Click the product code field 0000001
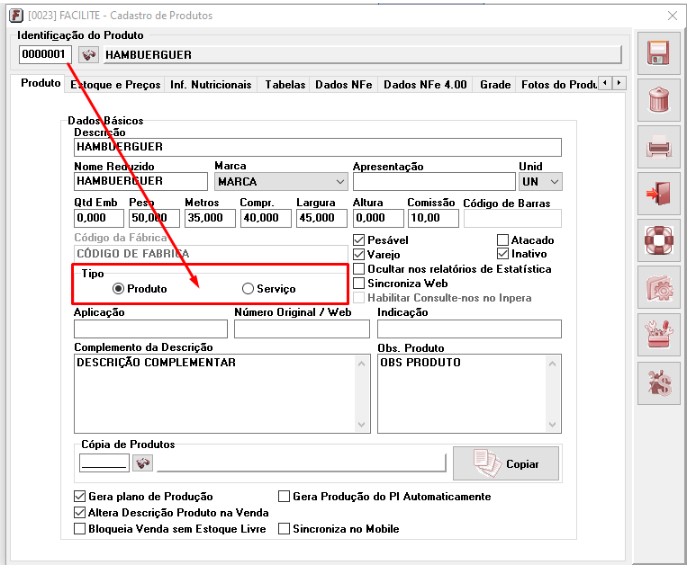Viewport: 689px width, 568px height. [x=45, y=54]
